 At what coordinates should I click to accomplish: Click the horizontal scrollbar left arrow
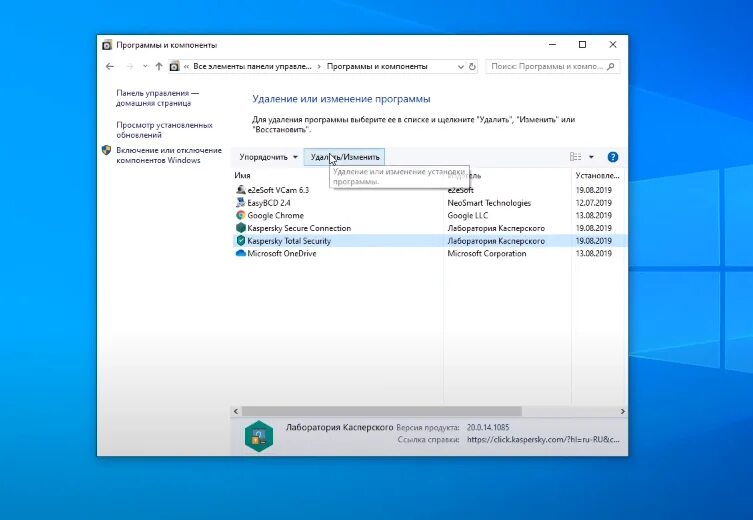coord(236,411)
